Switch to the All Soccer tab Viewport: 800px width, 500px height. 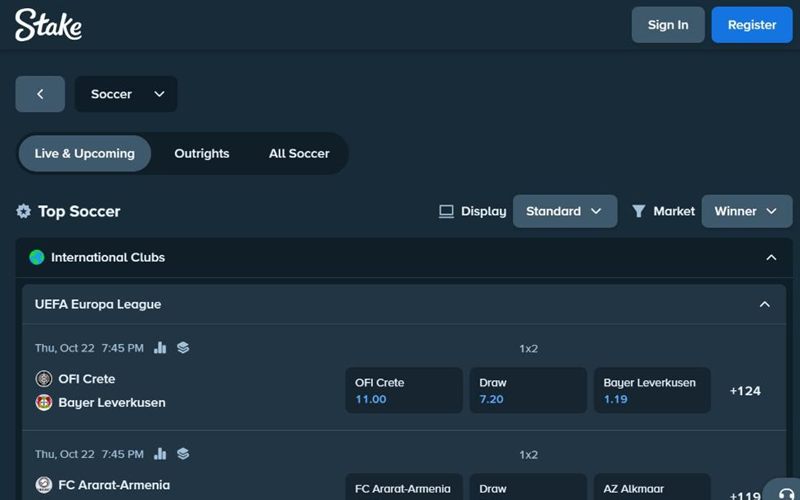pyautogui.click(x=299, y=154)
